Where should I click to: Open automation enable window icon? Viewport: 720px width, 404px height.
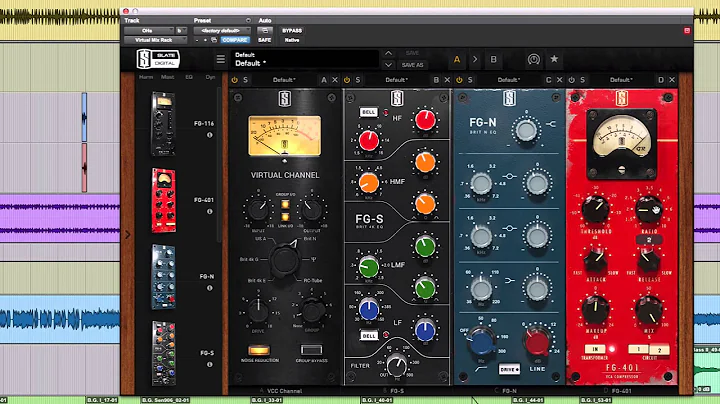click(x=264, y=31)
